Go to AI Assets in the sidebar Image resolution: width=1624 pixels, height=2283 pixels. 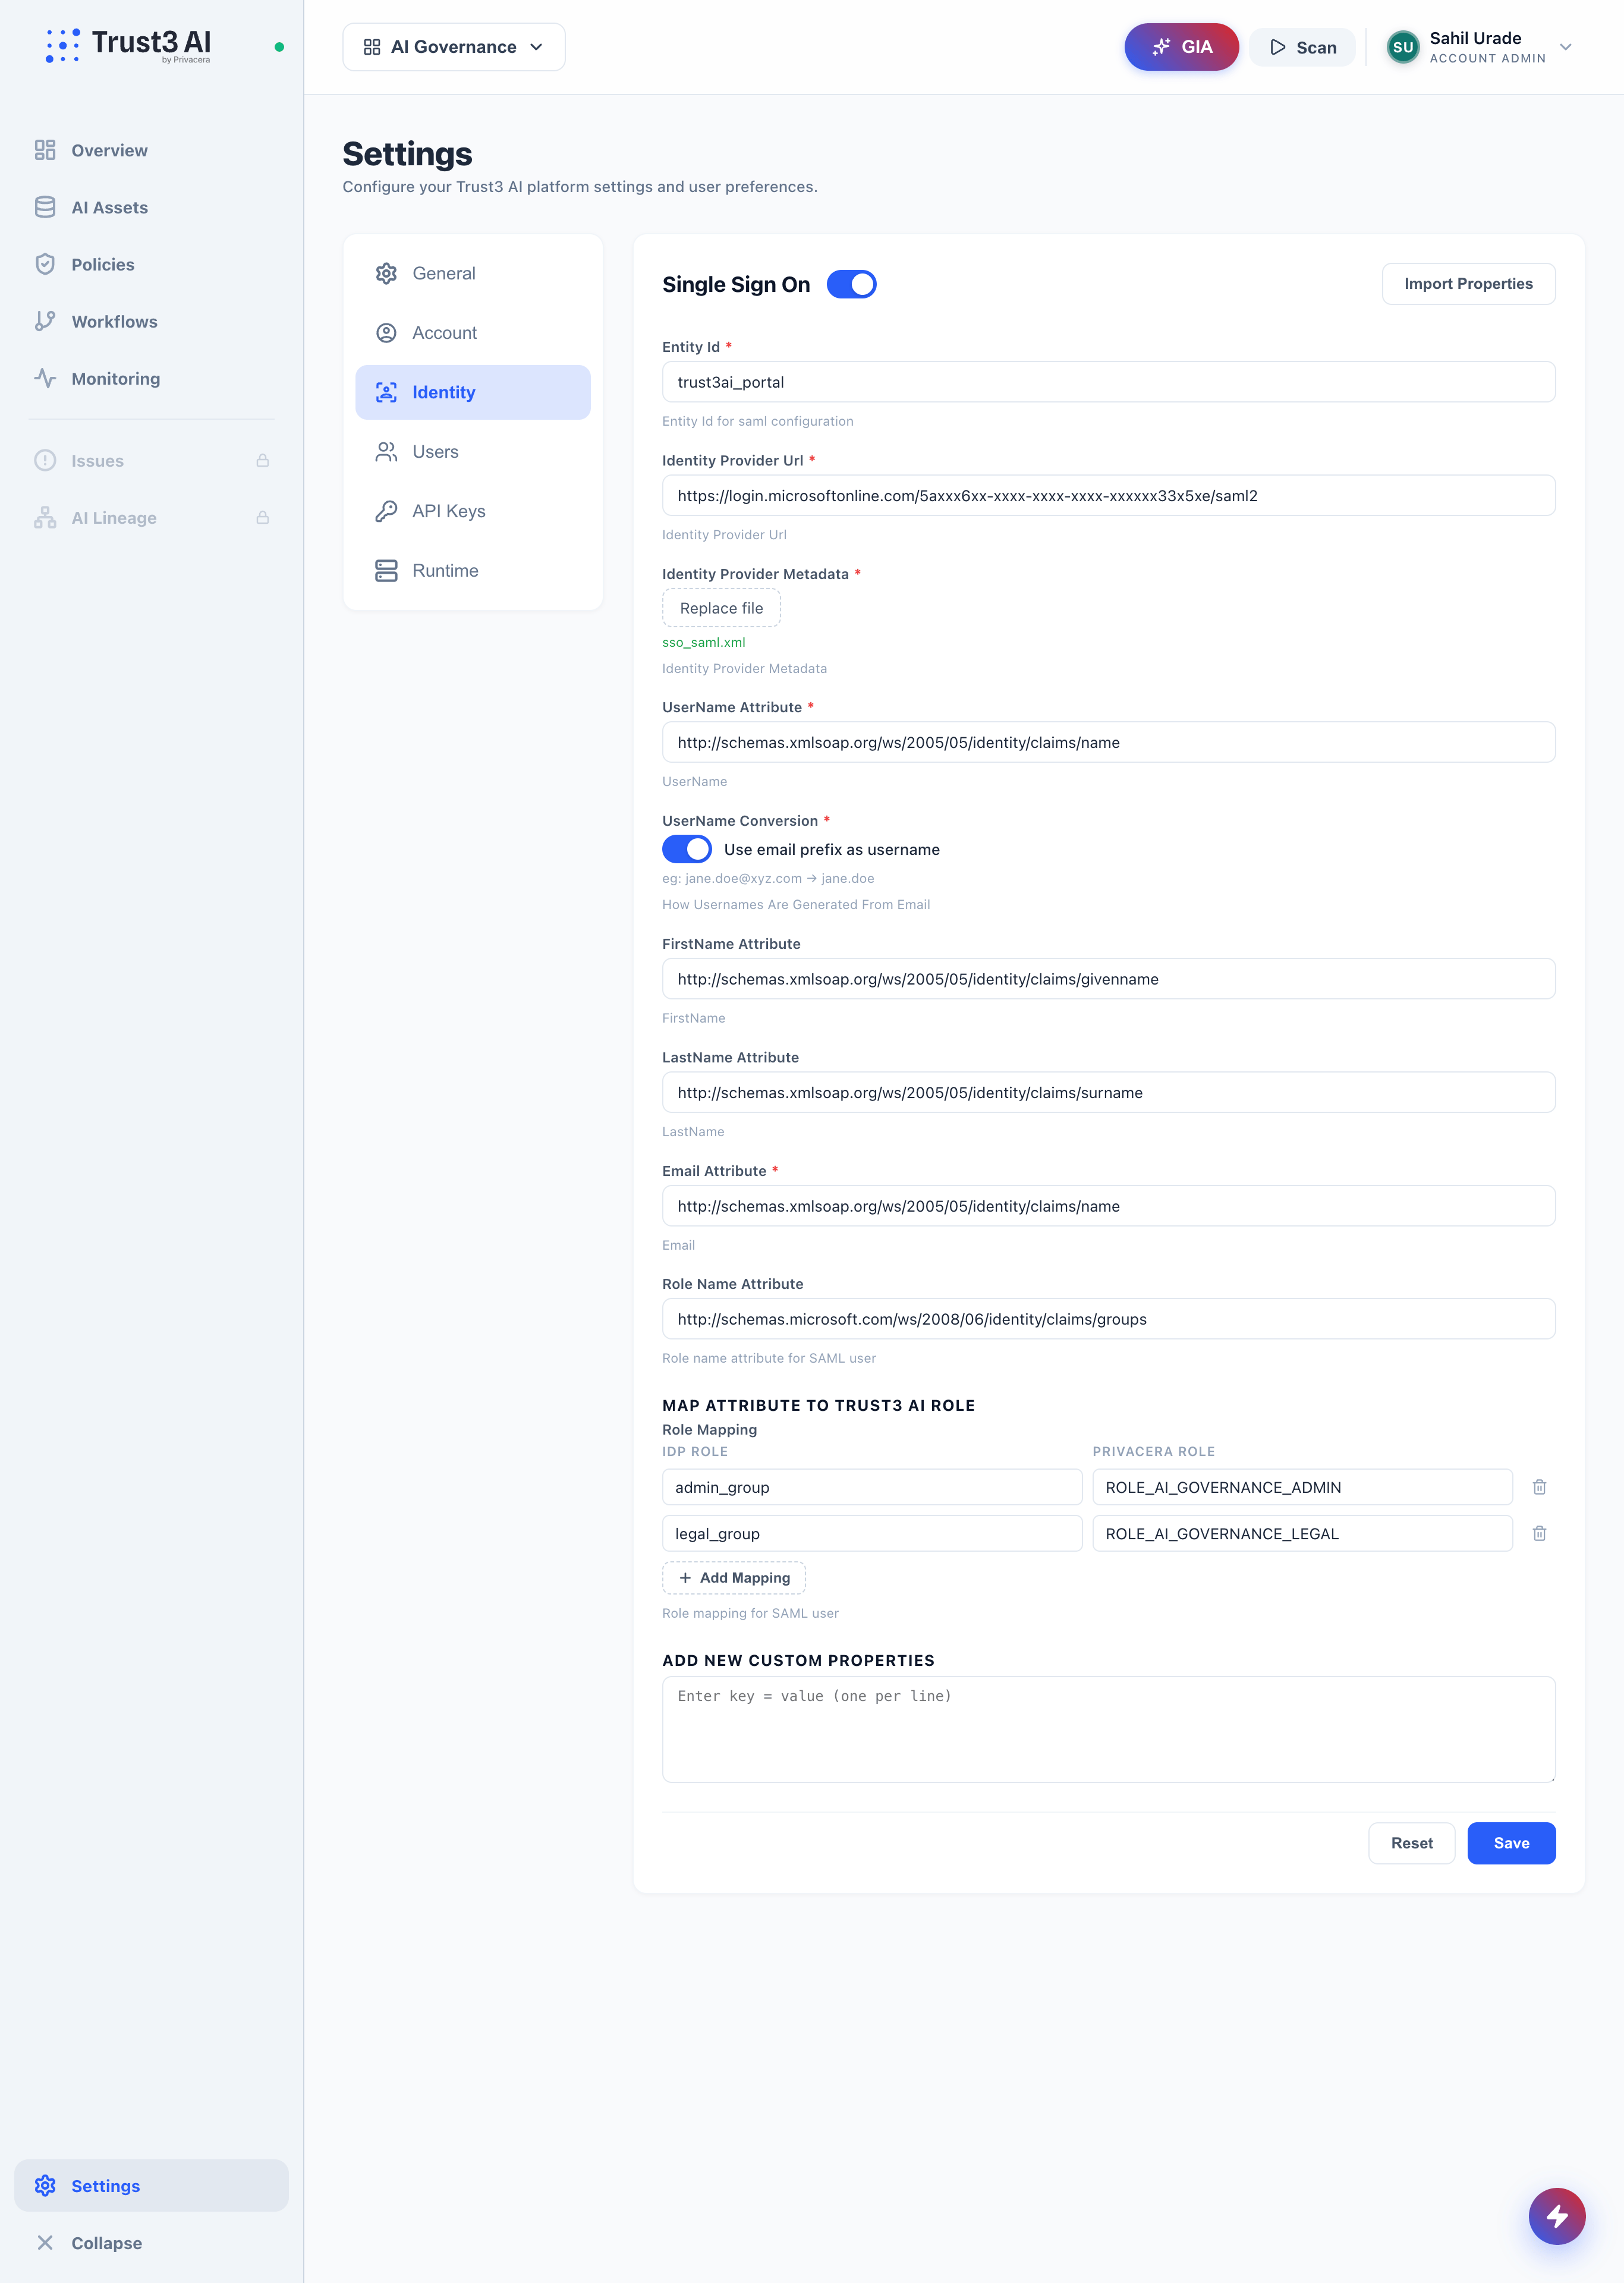click(x=151, y=207)
